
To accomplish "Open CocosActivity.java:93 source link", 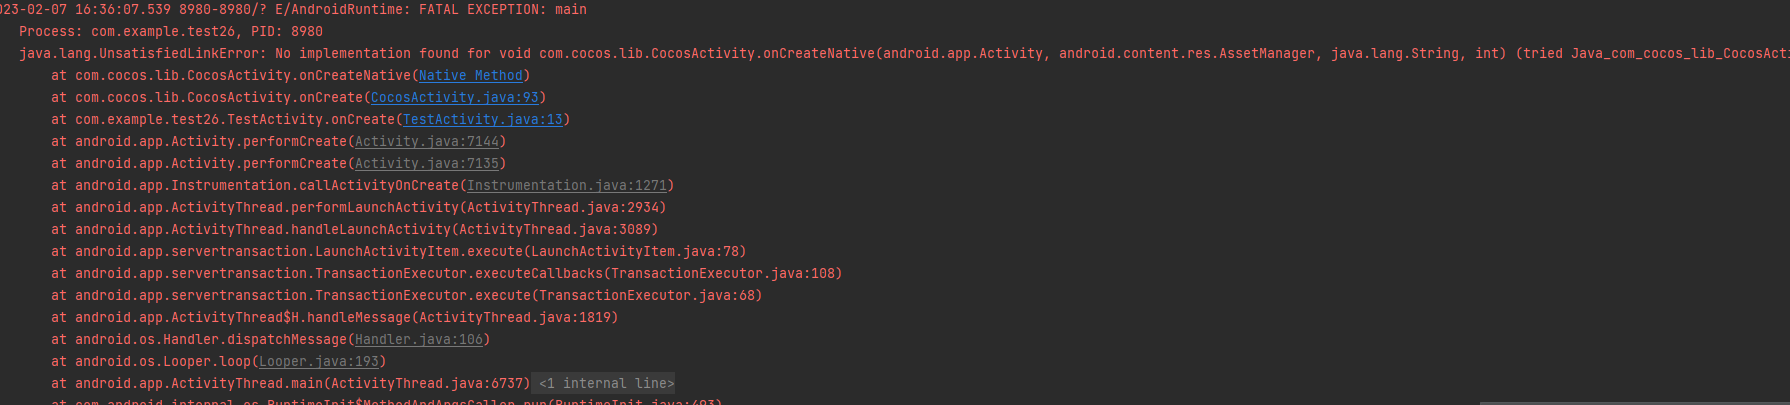I will click(454, 98).
